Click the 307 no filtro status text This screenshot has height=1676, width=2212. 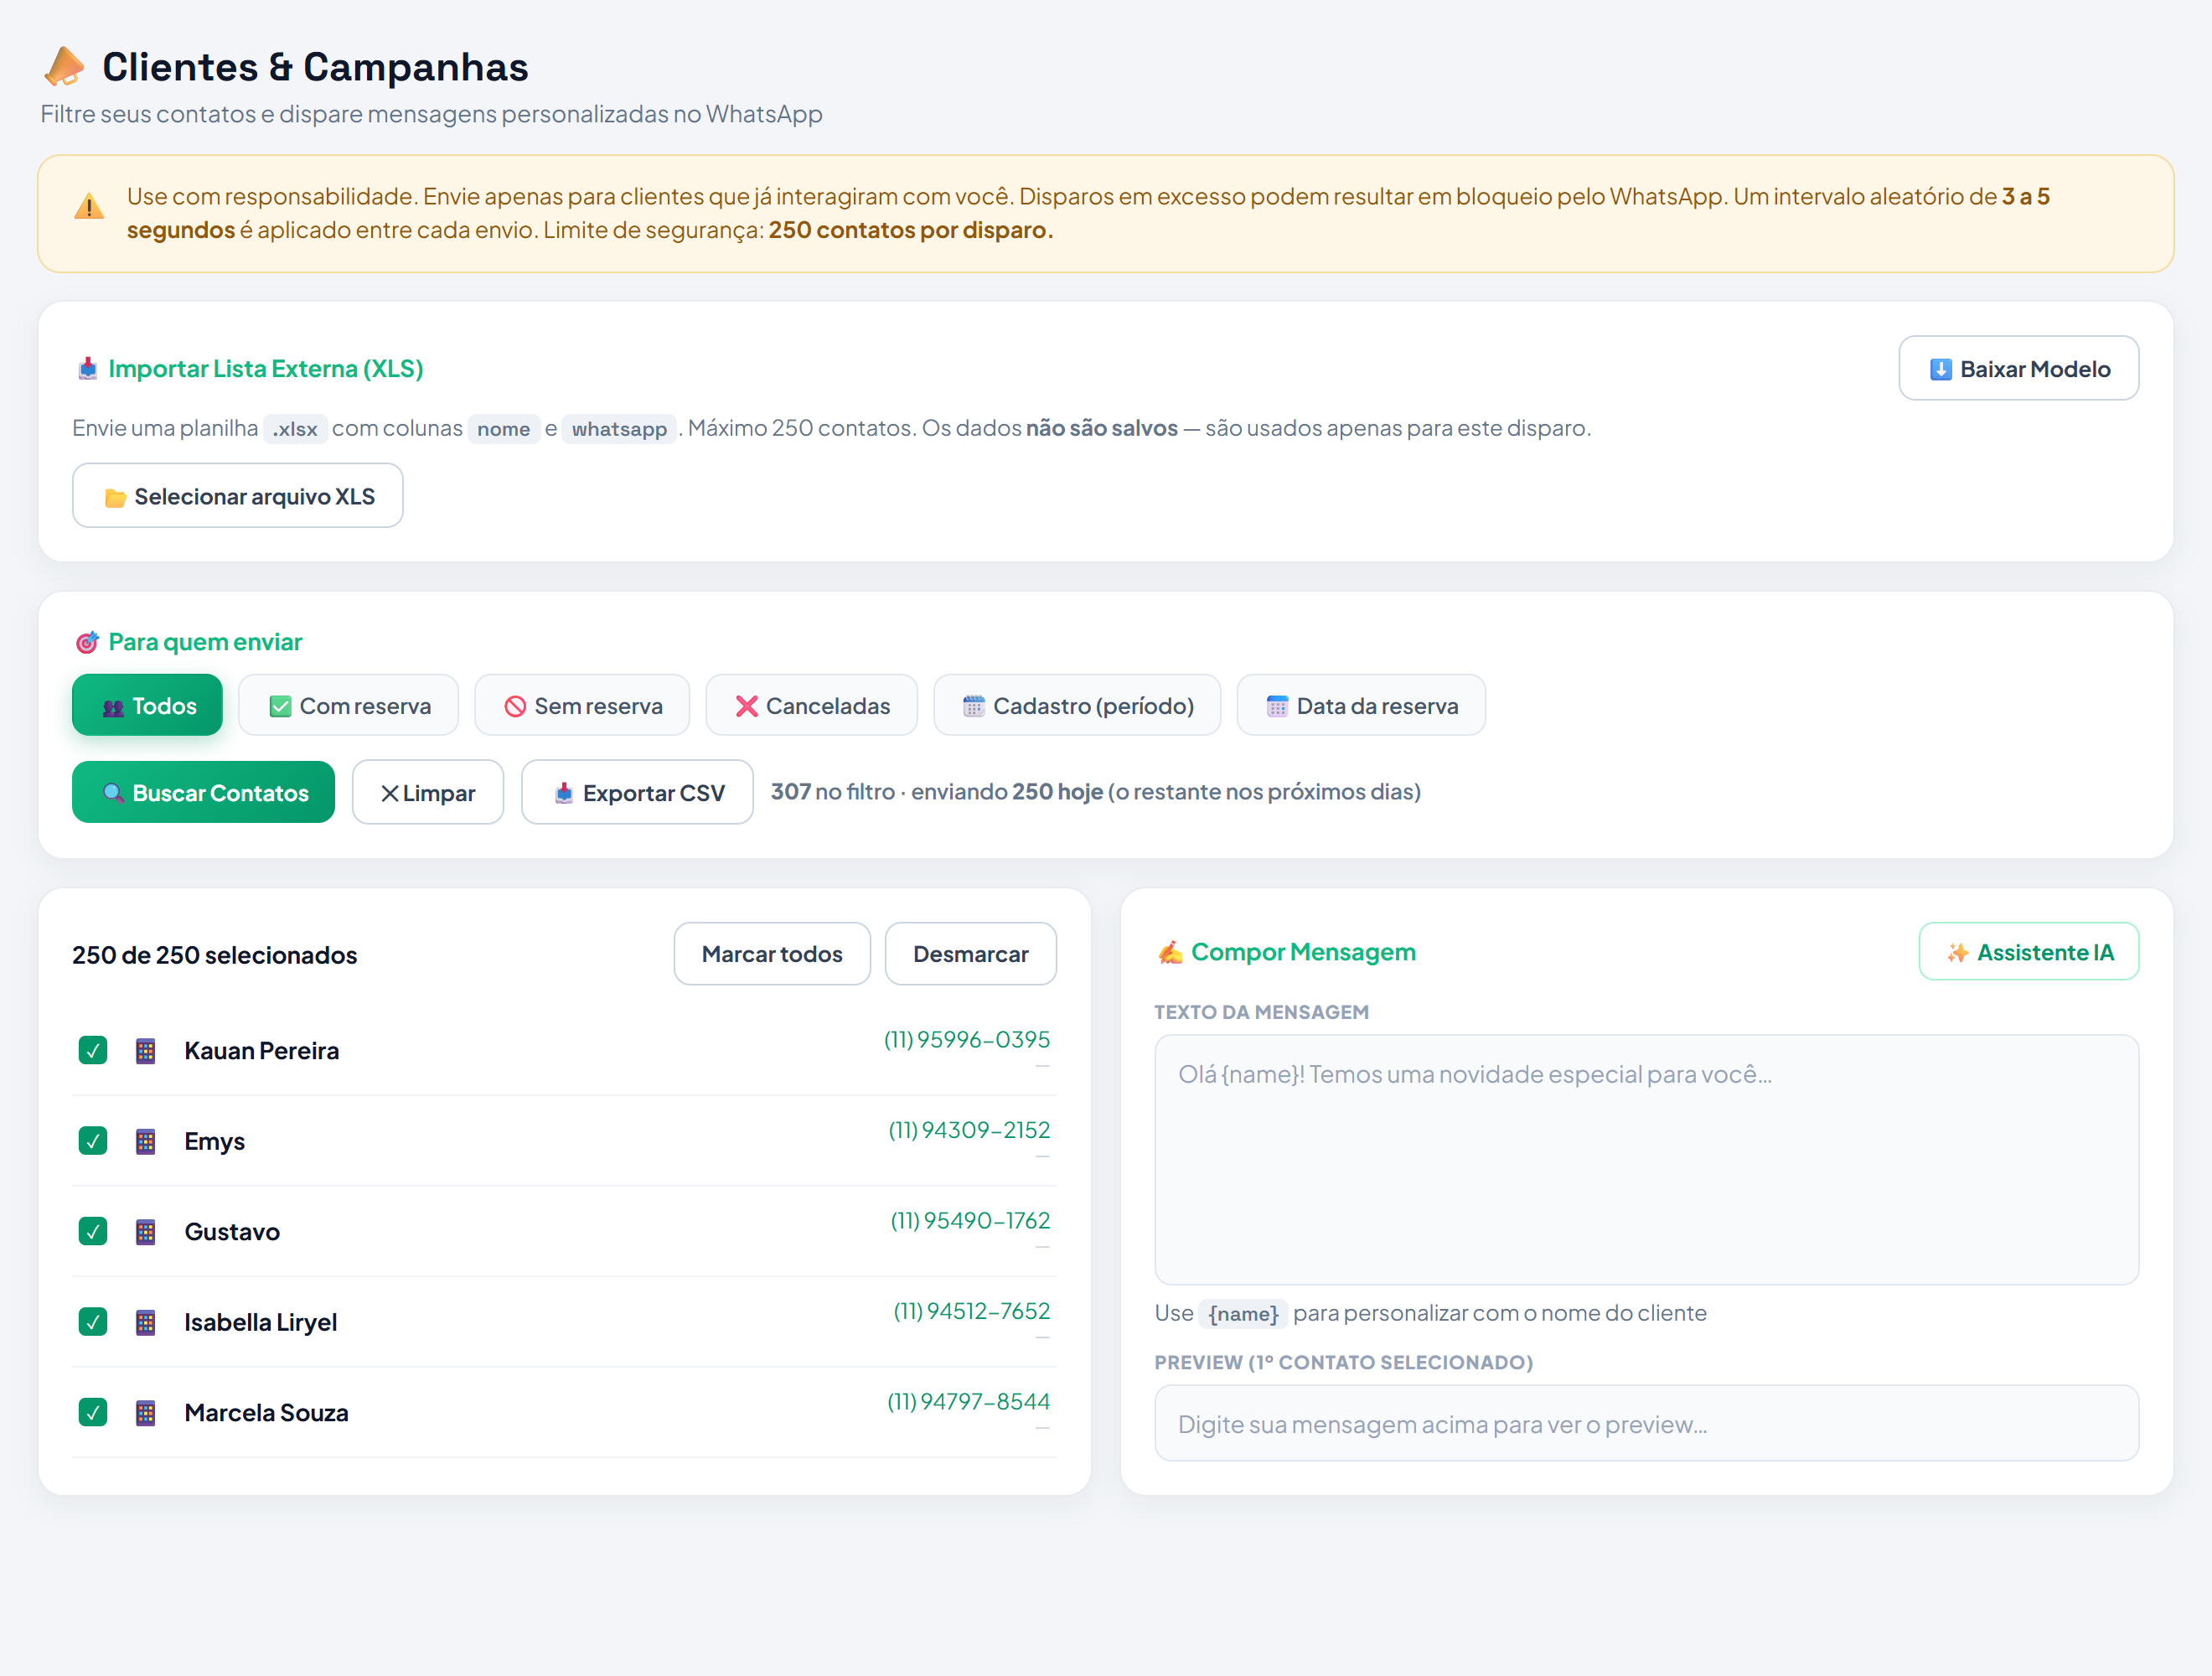pos(1095,792)
